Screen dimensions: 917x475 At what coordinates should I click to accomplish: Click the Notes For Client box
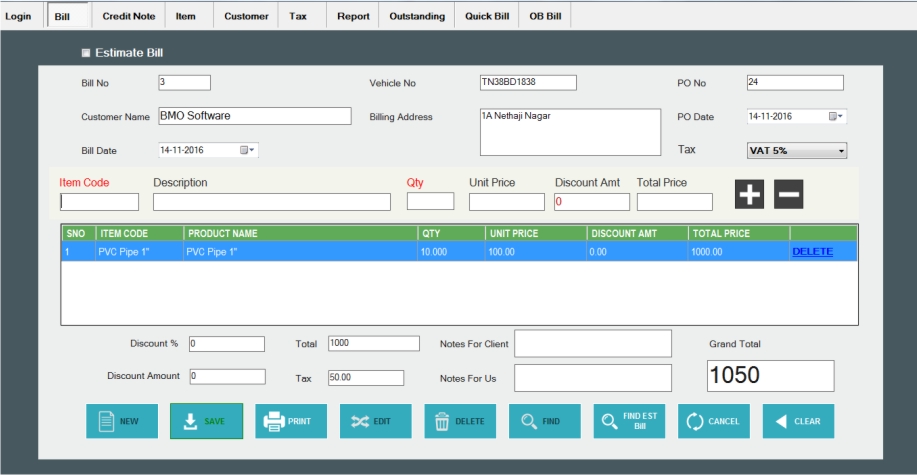click(593, 343)
